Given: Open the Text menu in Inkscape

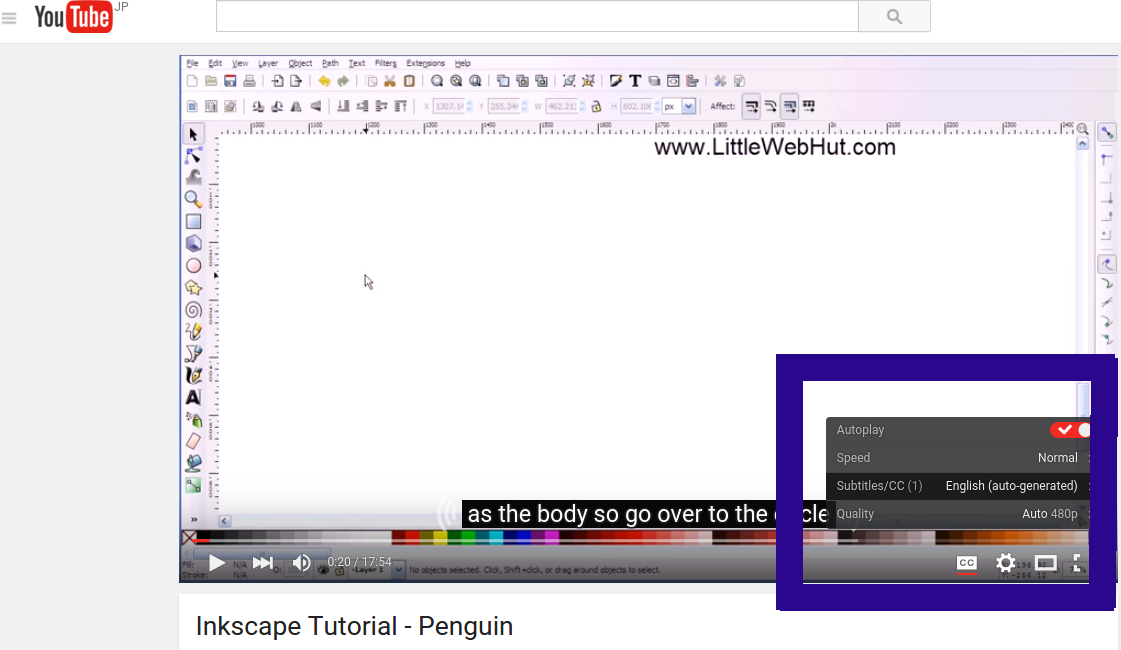Looking at the screenshot, I should (357, 63).
